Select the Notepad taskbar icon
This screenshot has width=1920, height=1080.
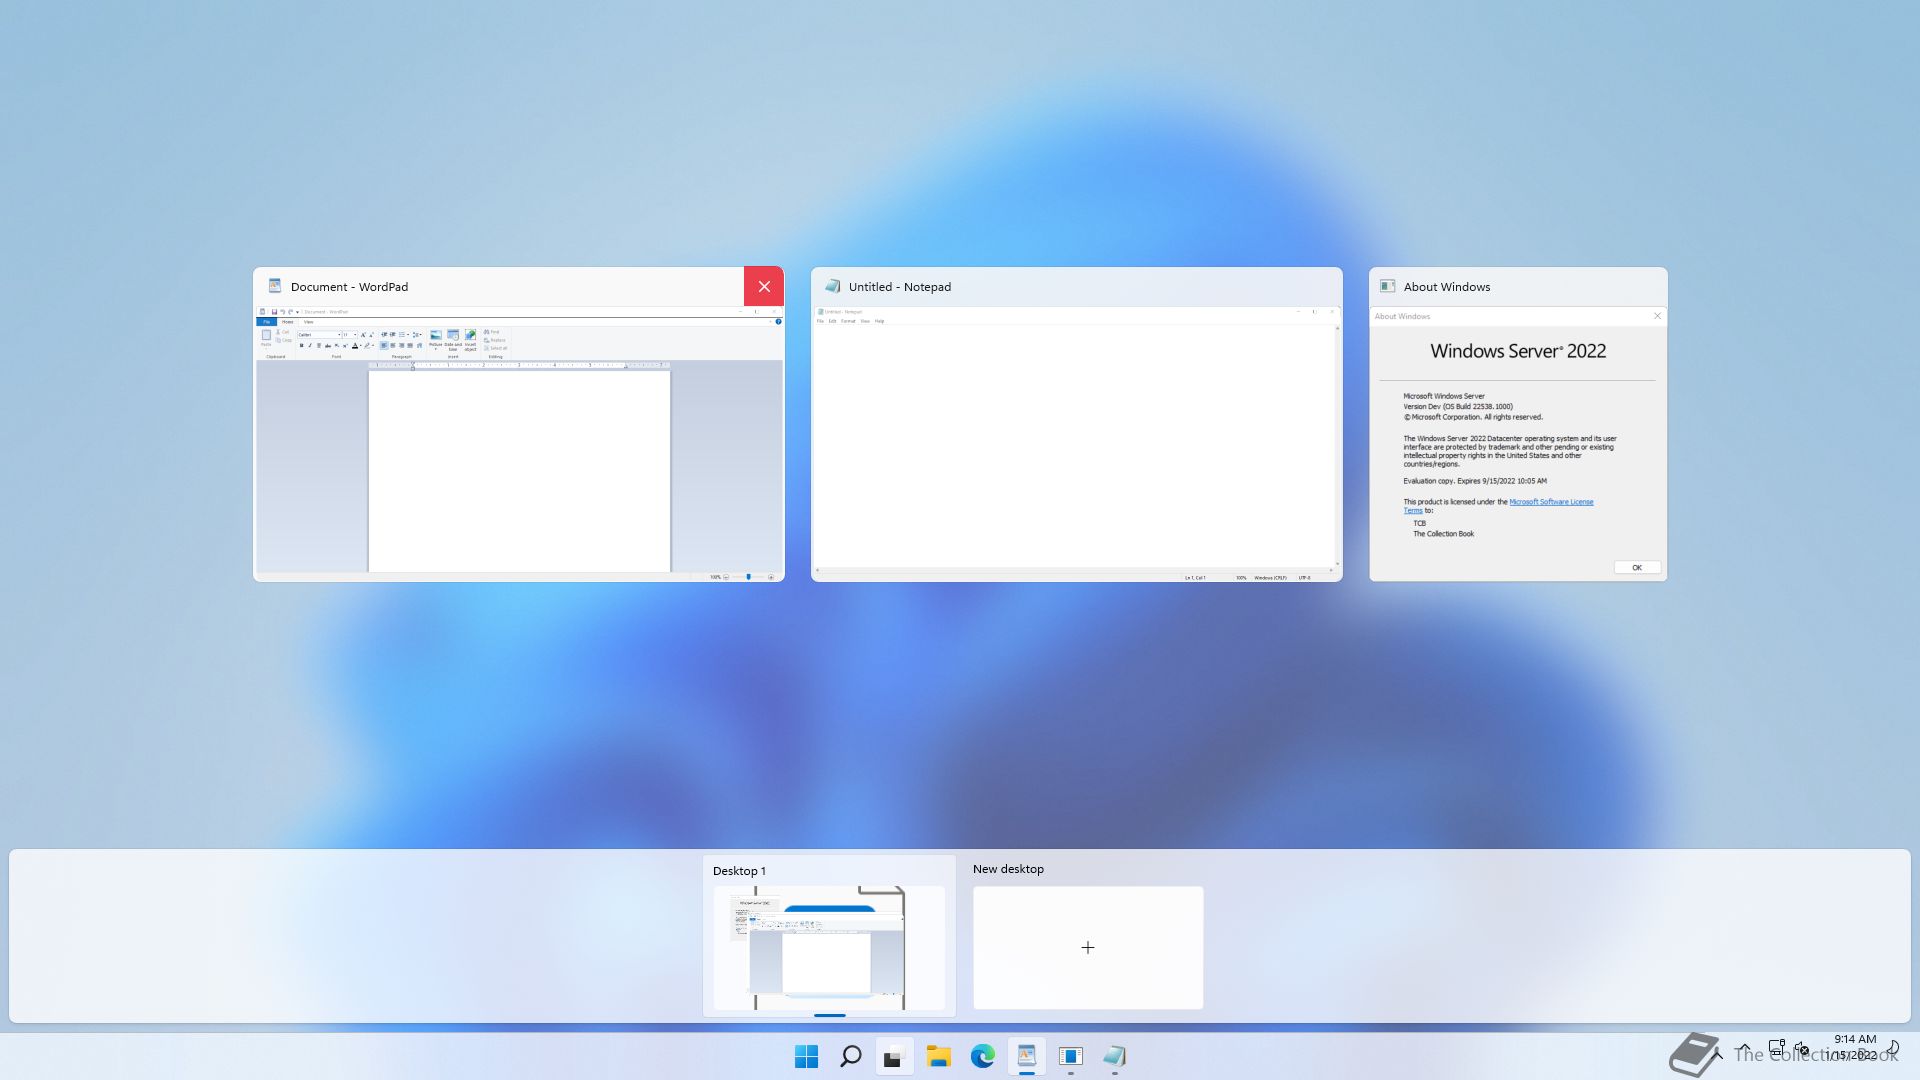coord(1114,1056)
